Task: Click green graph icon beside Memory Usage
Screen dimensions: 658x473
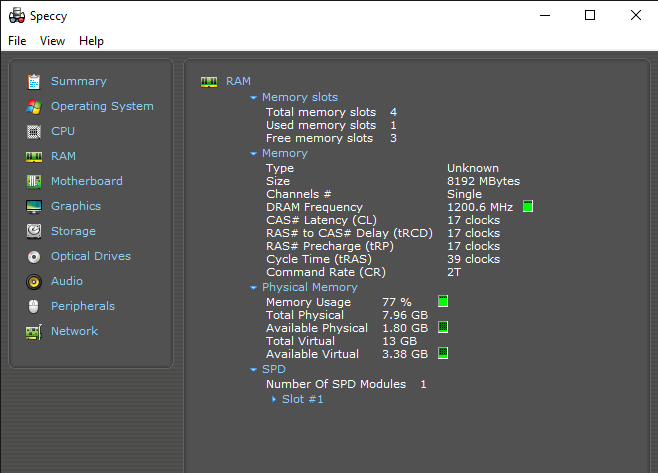Action: click(x=443, y=301)
